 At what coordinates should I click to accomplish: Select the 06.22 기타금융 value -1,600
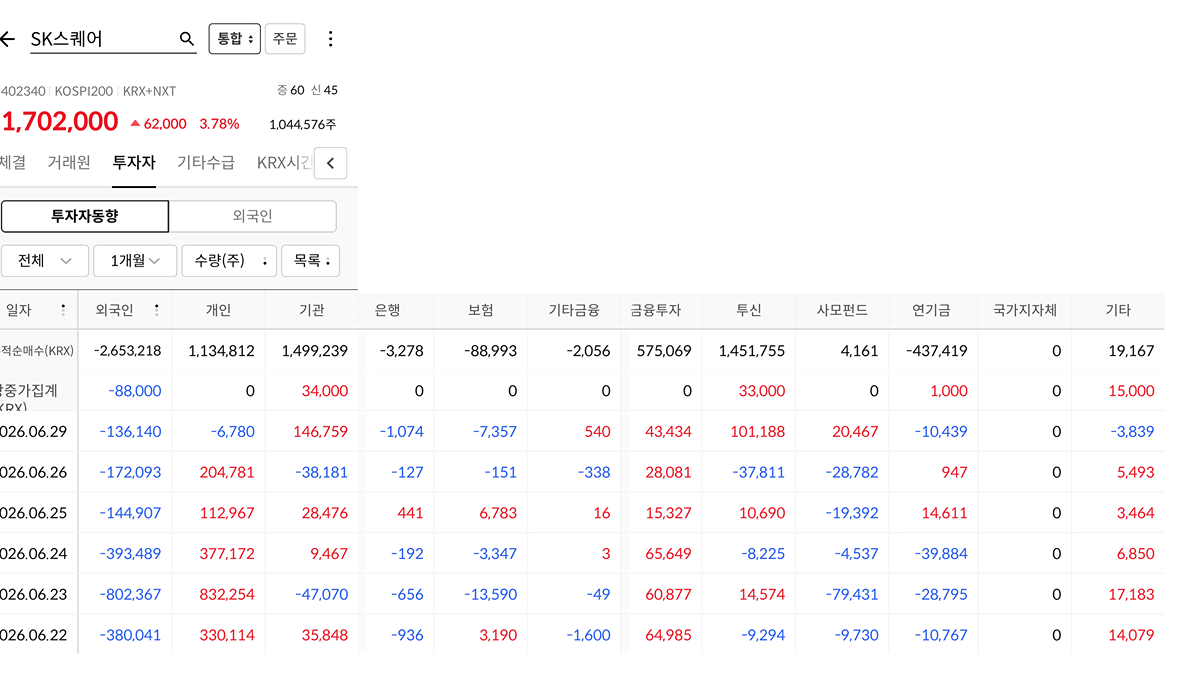pyautogui.click(x=589, y=635)
